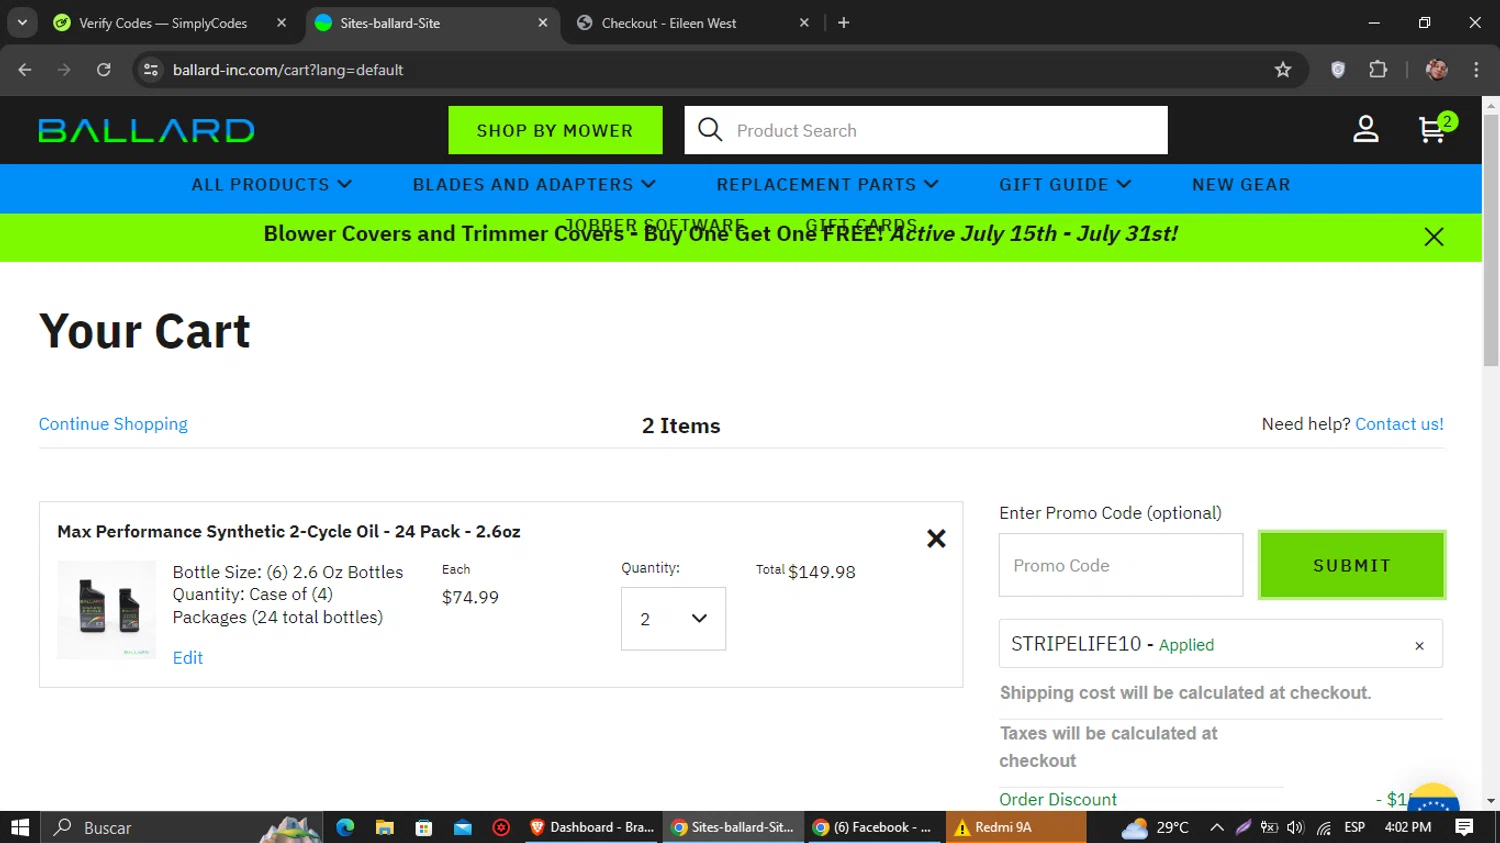This screenshot has height=843, width=1500.
Task: Switch the ESP keyboard language indicator
Action: pyautogui.click(x=1355, y=827)
